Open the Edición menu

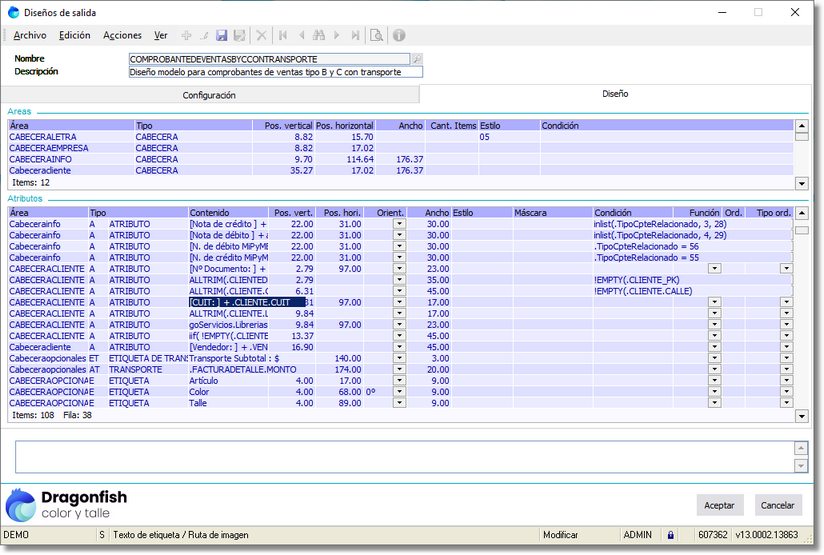tap(75, 35)
